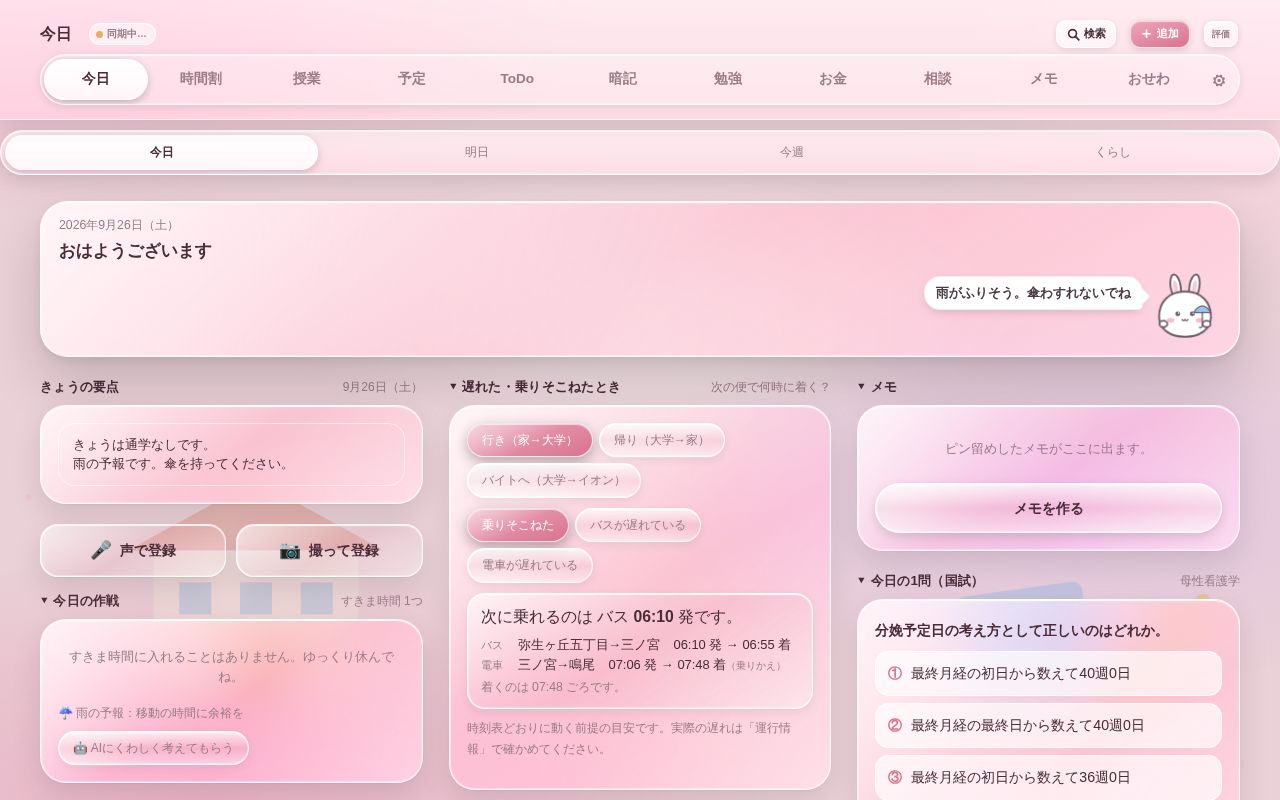The image size is (1280, 800).
Task: Choose answer ① 最終月経の初日から数えて40週0日
Action: point(1048,674)
